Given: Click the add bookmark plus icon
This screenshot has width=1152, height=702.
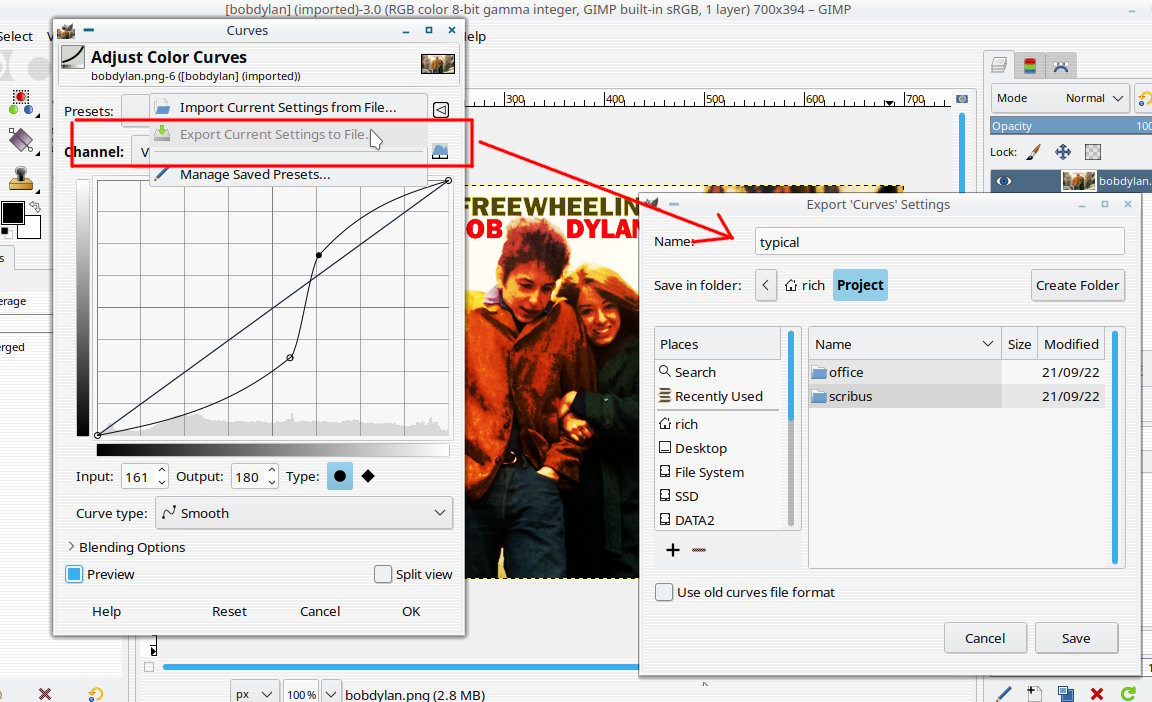Looking at the screenshot, I should tap(672, 550).
